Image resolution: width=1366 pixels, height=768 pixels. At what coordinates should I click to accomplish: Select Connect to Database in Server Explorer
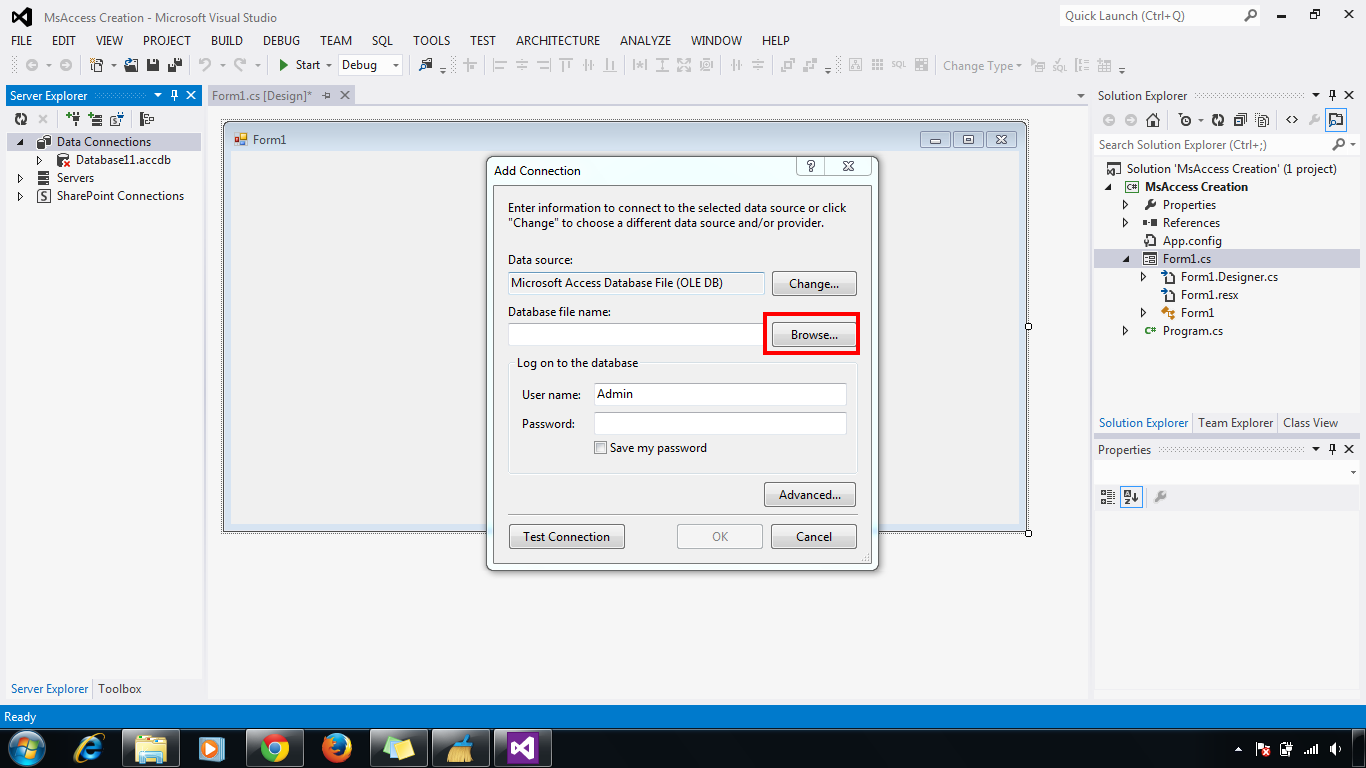(x=73, y=118)
